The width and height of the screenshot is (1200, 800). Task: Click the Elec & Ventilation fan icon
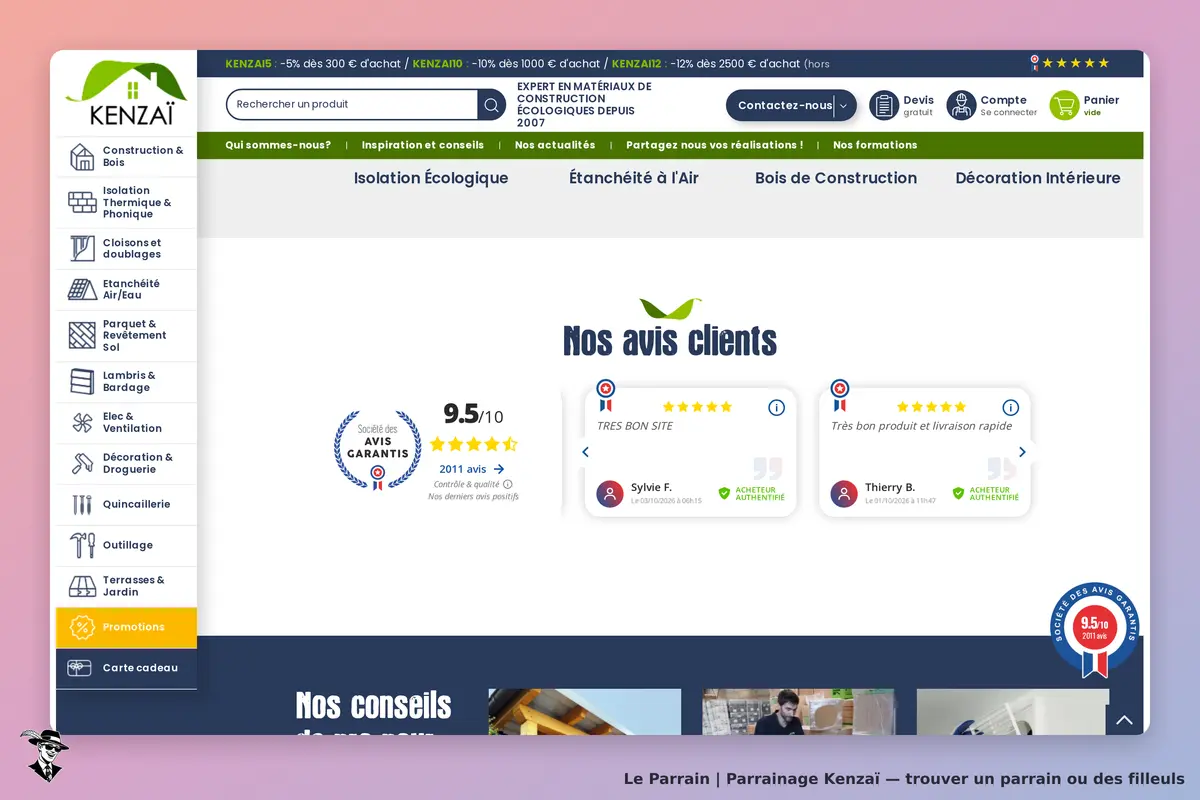82,423
